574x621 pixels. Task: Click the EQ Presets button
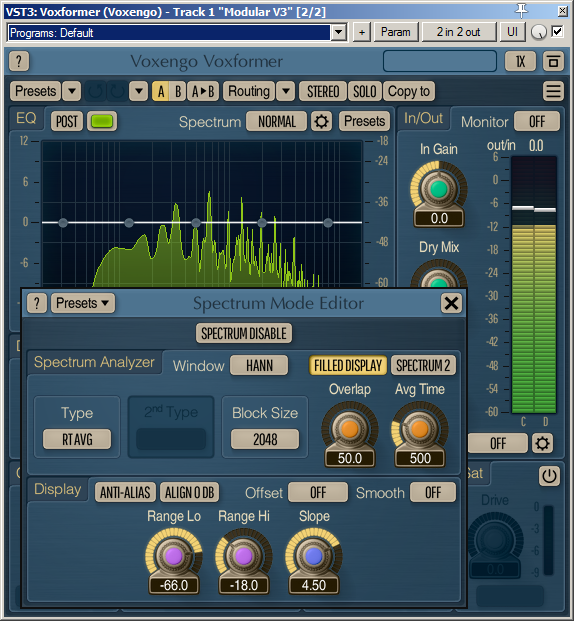pyautogui.click(x=364, y=121)
